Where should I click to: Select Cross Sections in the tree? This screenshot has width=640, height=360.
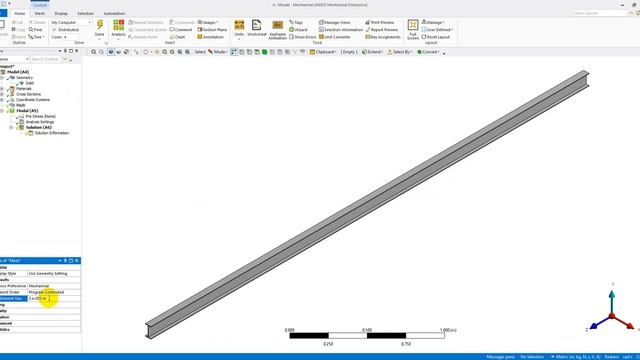tap(29, 94)
